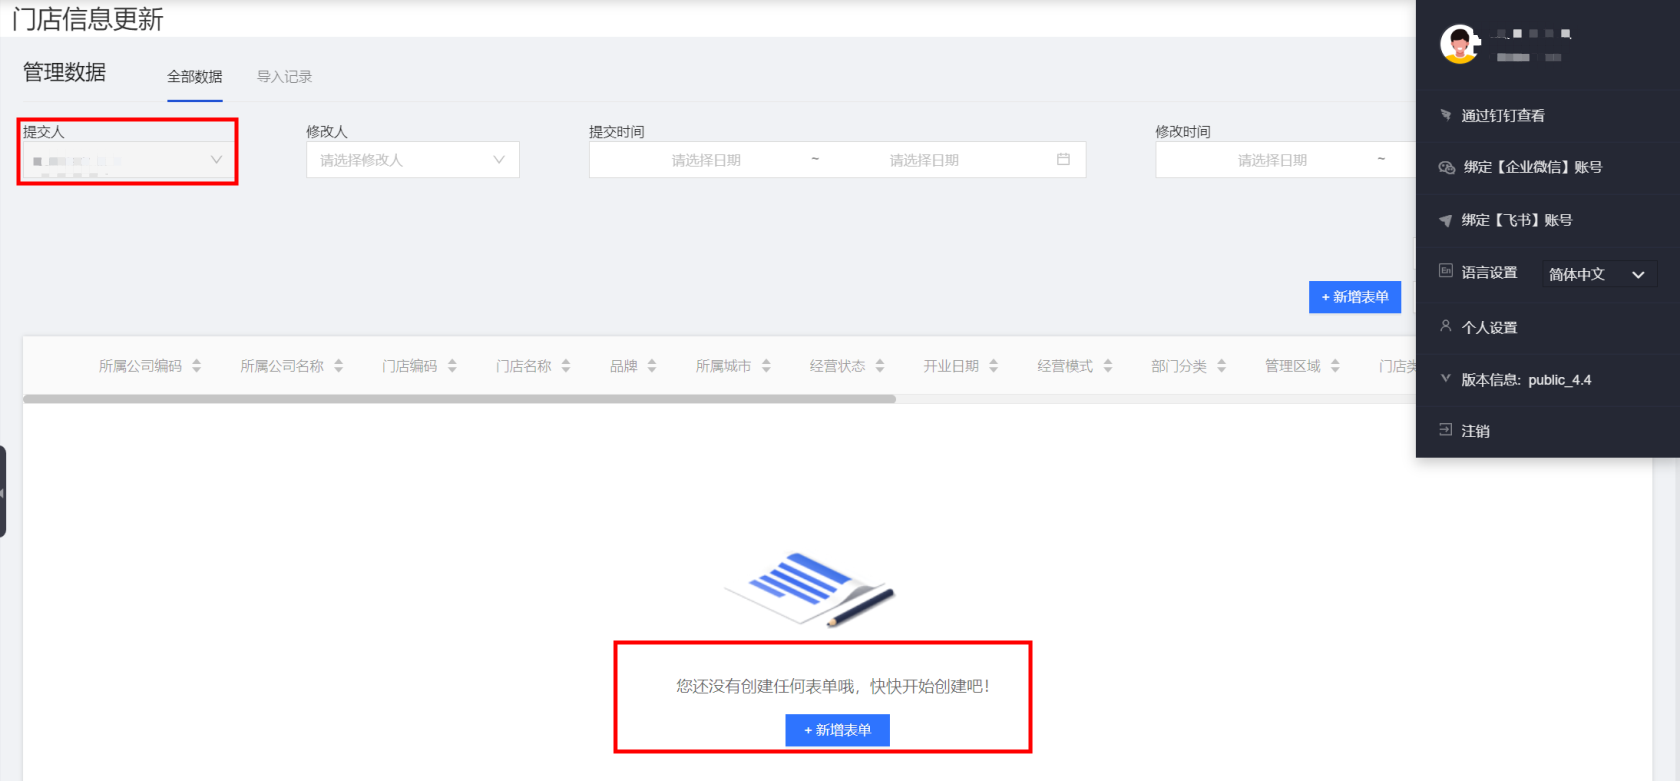The image size is (1680, 781).
Task: Click the sort icon for 所属公司编码
Action: (x=197, y=366)
